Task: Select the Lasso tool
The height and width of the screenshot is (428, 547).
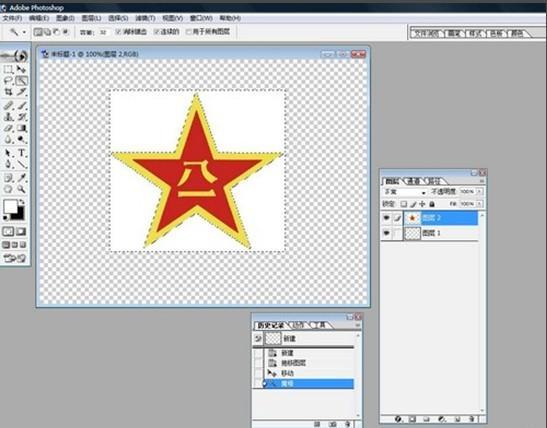Action: coord(8,81)
